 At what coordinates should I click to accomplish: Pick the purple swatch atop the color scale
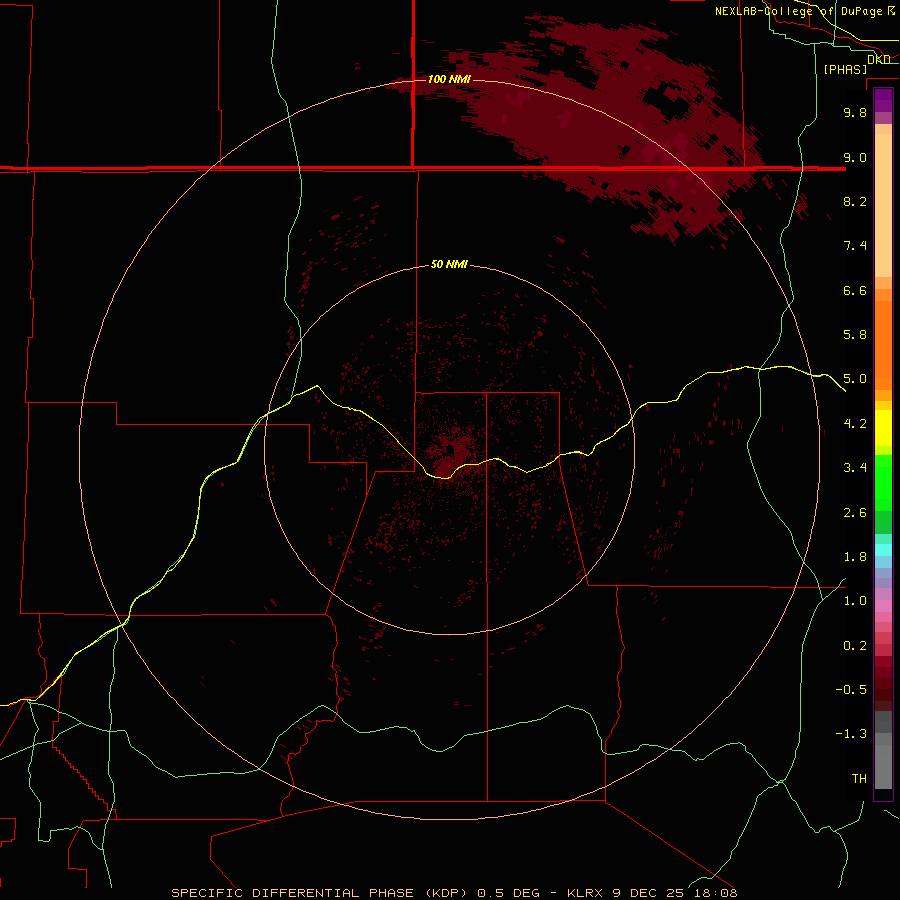click(x=883, y=100)
